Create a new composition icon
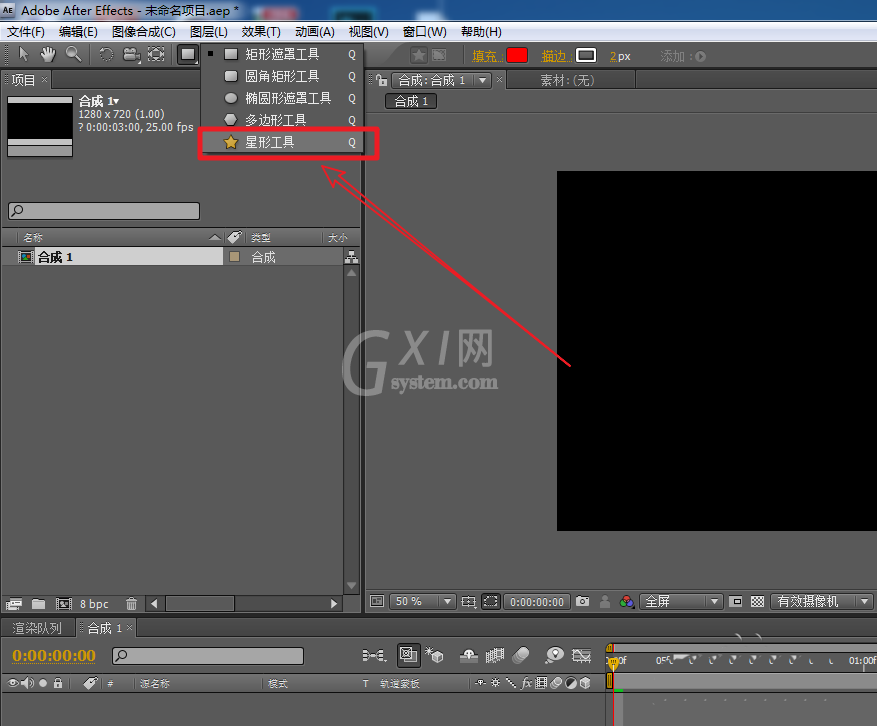 (64, 604)
